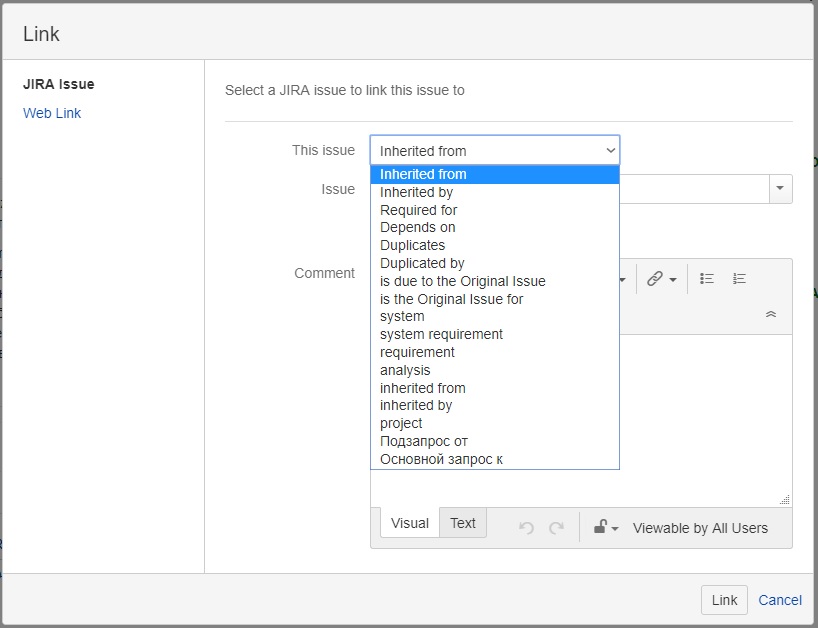Pick 'is due to the Original Issue'
The width and height of the screenshot is (818, 628).
pos(462,281)
